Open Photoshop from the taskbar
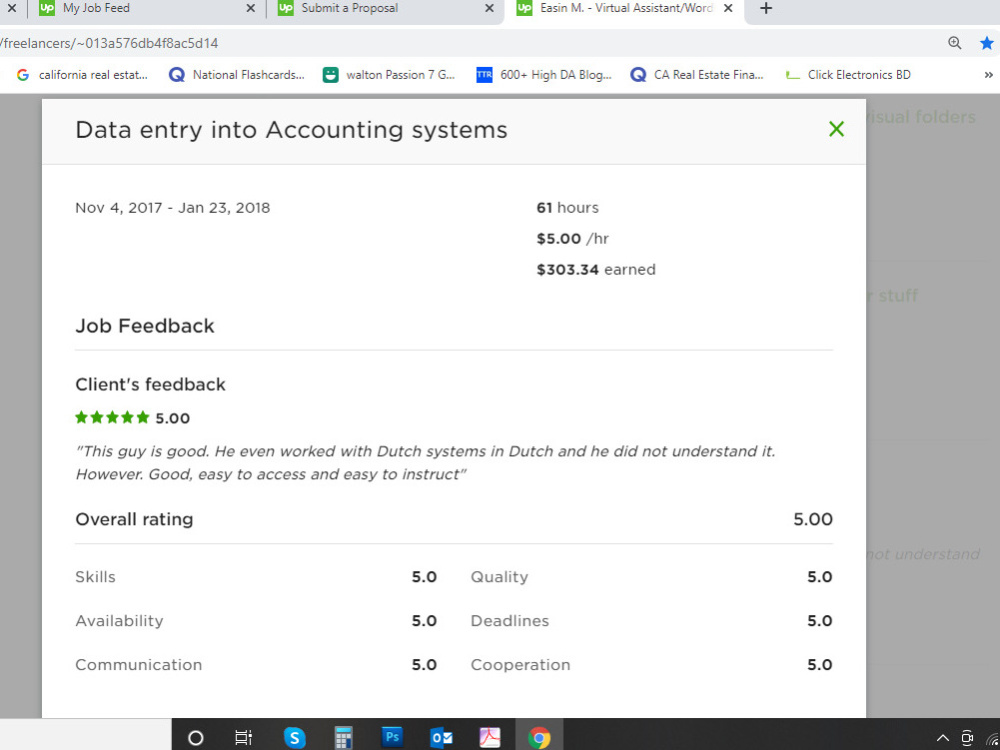Viewport: 1000px width, 750px height. pos(392,737)
